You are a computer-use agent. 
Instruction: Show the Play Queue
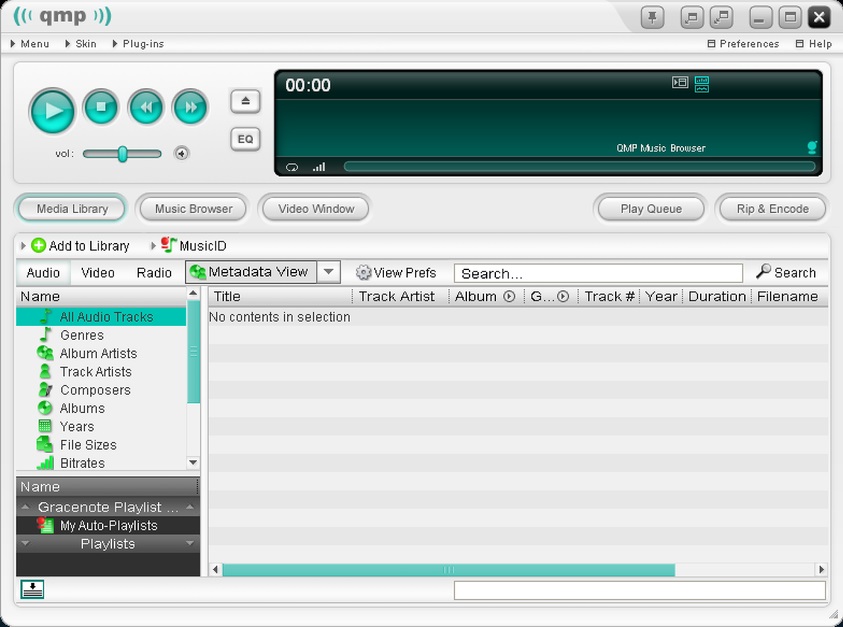pos(651,209)
